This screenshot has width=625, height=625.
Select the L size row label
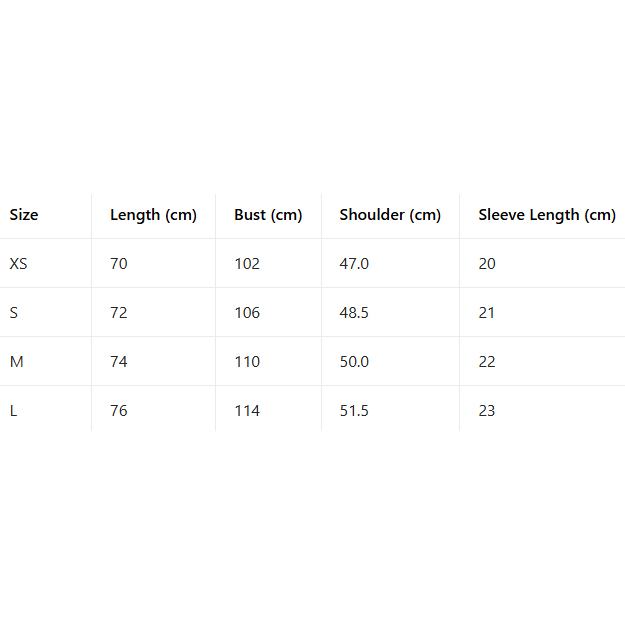14,411
